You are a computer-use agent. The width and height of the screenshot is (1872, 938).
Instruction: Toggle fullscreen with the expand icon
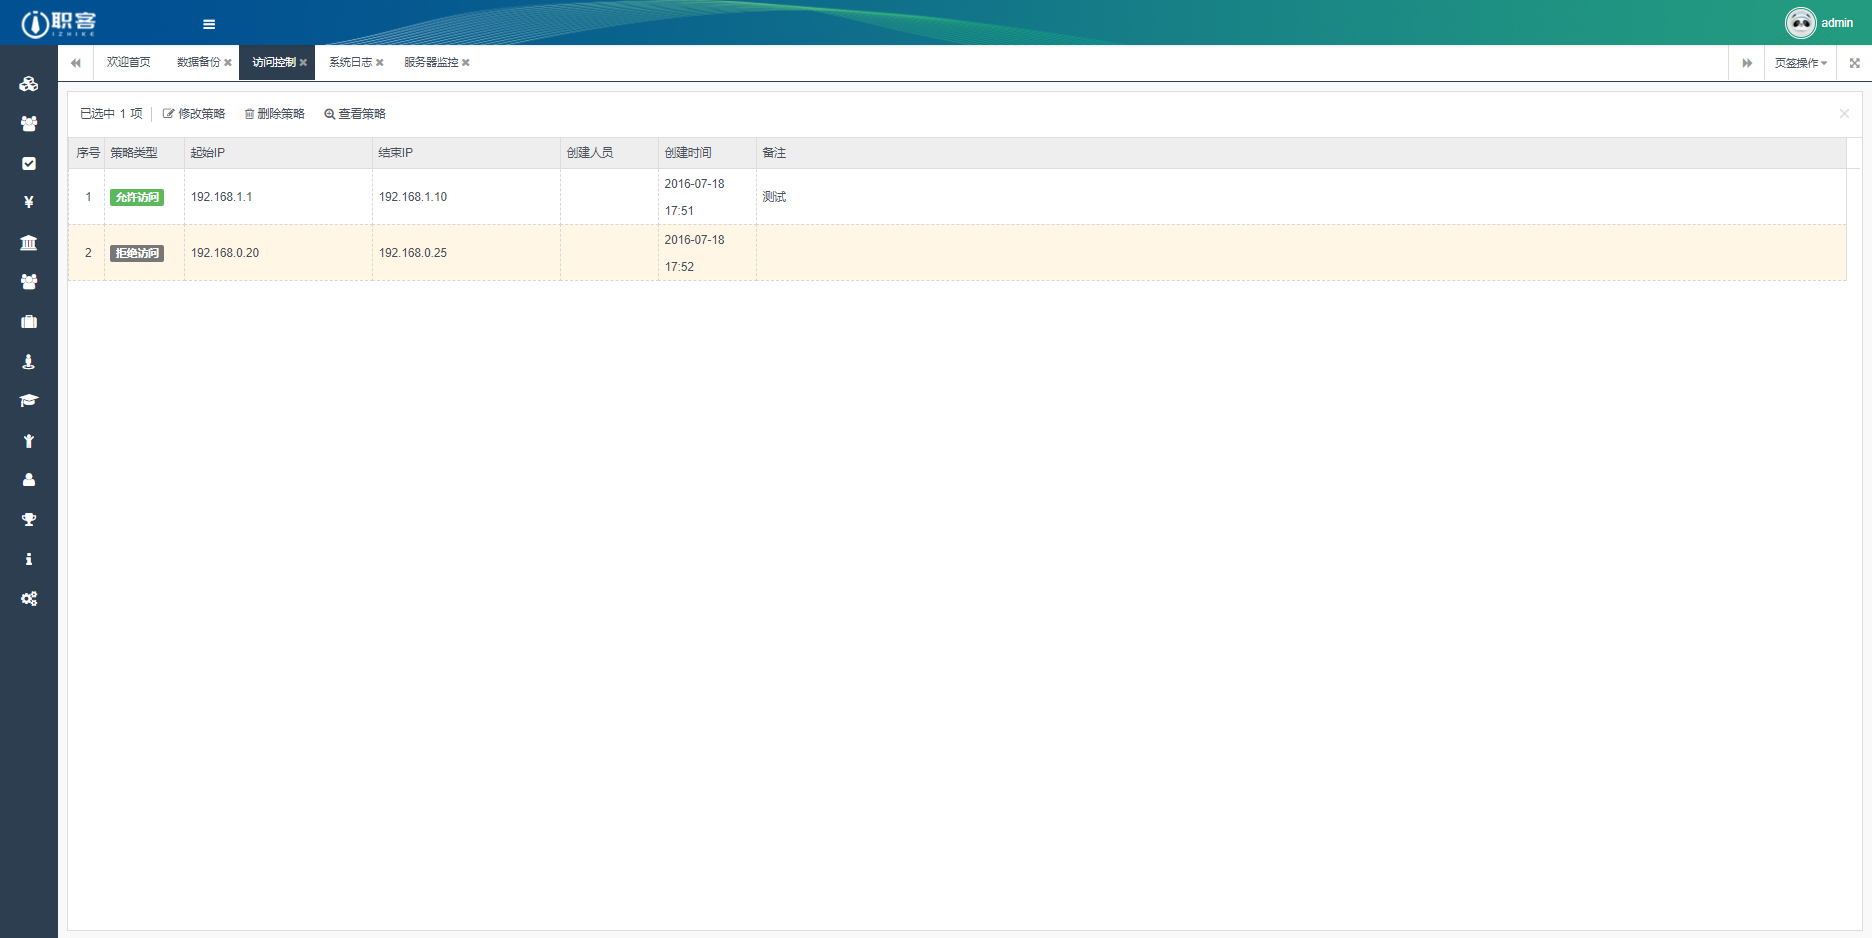(x=1854, y=63)
